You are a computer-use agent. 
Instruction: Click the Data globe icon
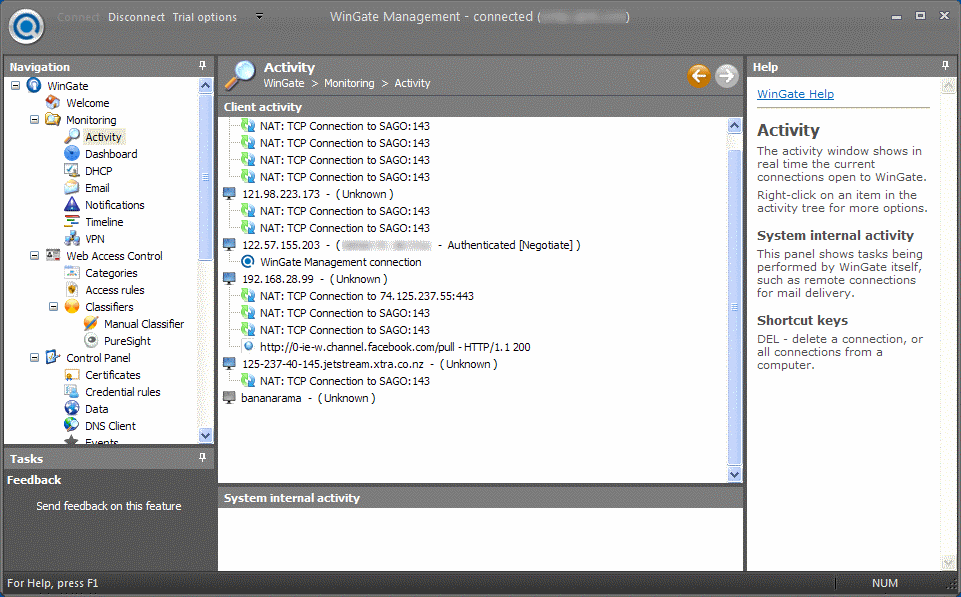[72, 408]
